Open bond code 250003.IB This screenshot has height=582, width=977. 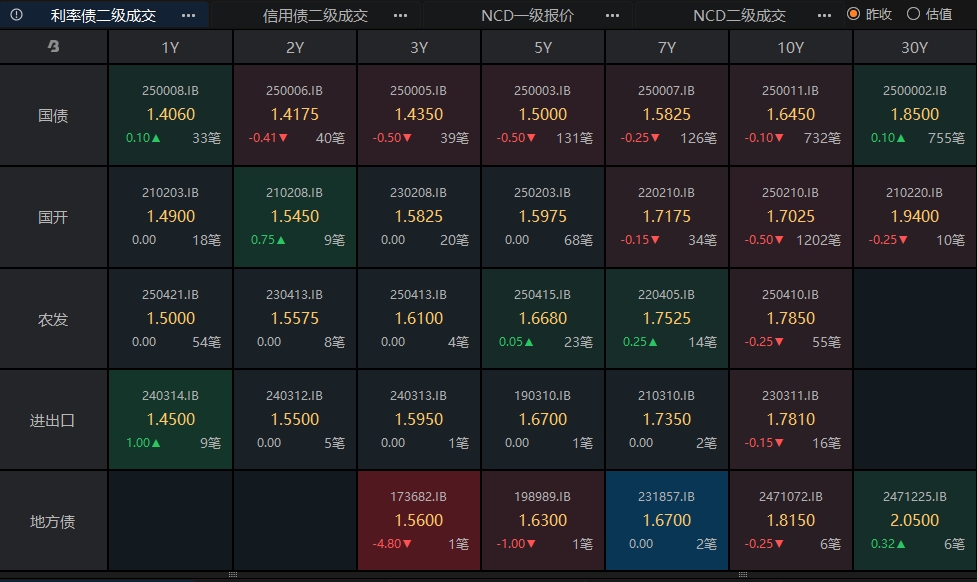pyautogui.click(x=542, y=90)
